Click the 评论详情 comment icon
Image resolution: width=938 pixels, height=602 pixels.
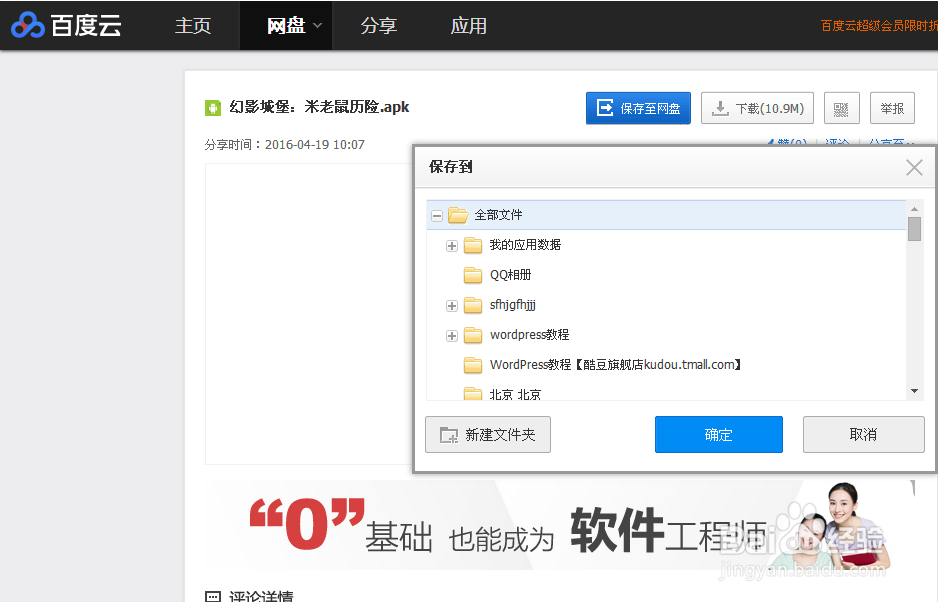214,596
